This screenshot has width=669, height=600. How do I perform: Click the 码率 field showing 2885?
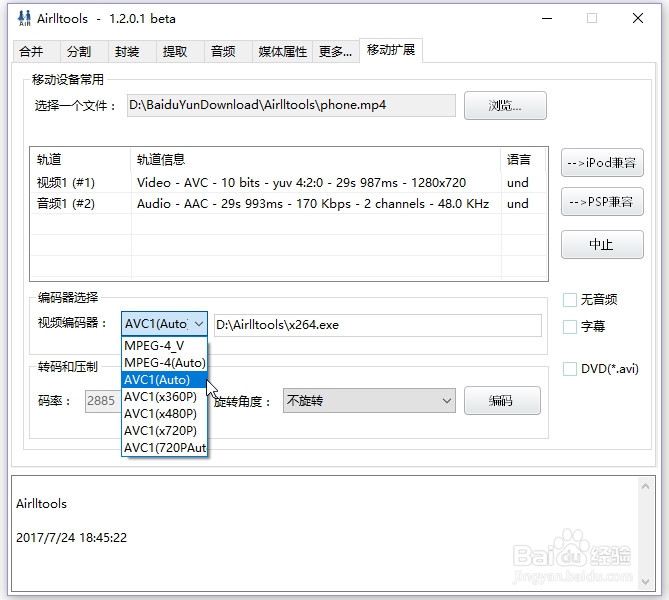point(103,401)
